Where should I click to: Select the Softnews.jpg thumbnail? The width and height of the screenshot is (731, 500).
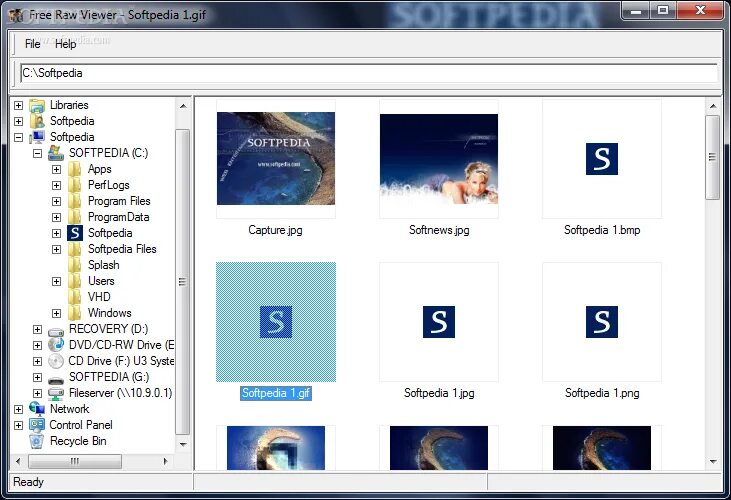click(x=439, y=158)
